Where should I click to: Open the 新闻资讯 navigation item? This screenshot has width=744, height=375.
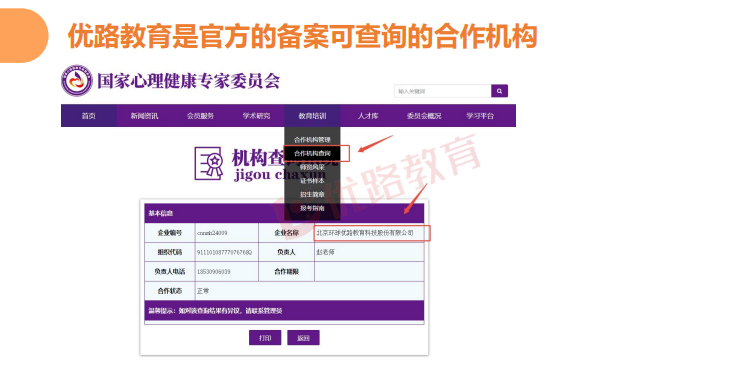144,116
